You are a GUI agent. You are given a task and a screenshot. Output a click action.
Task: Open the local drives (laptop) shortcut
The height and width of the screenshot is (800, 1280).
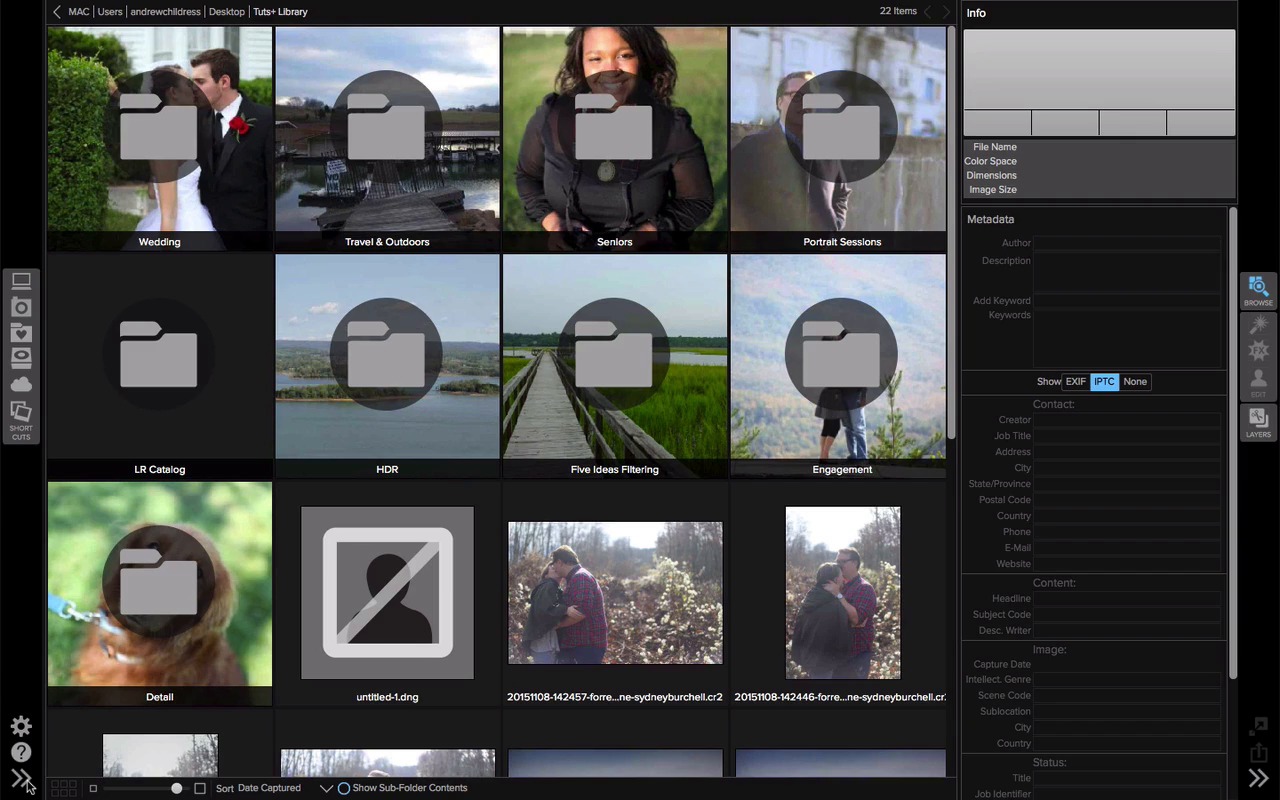coord(21,282)
